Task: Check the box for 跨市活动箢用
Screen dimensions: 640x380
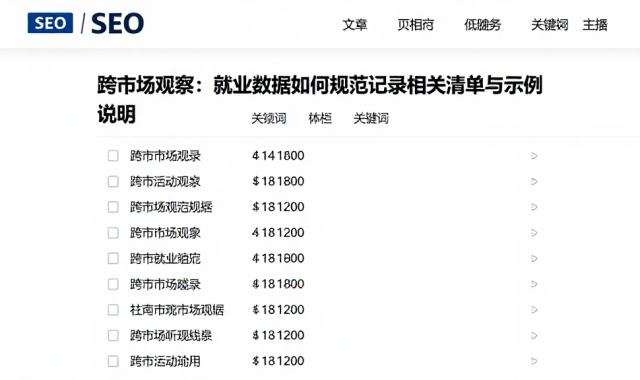Action: pos(113,361)
